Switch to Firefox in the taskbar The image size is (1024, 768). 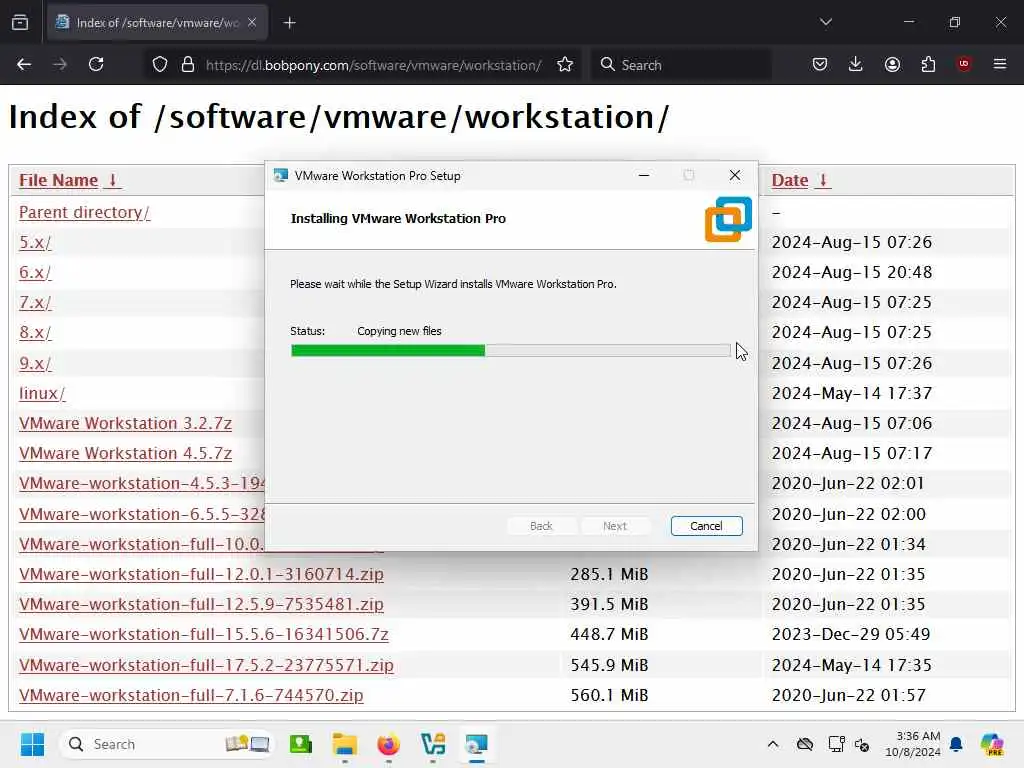click(x=388, y=744)
